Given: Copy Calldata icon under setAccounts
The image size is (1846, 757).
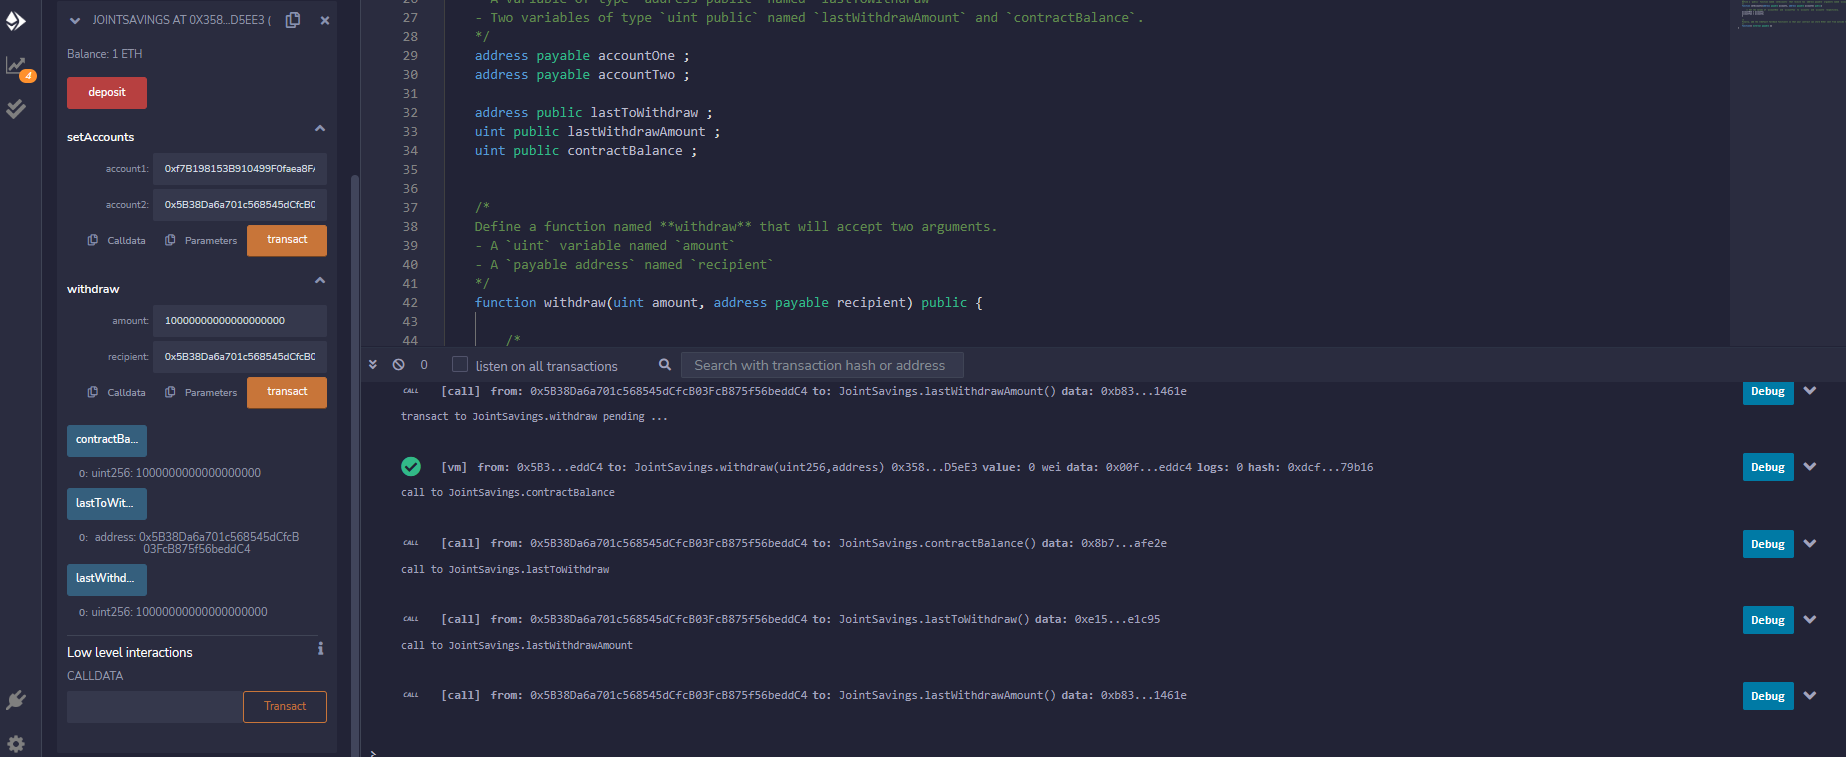Looking at the screenshot, I should (93, 240).
